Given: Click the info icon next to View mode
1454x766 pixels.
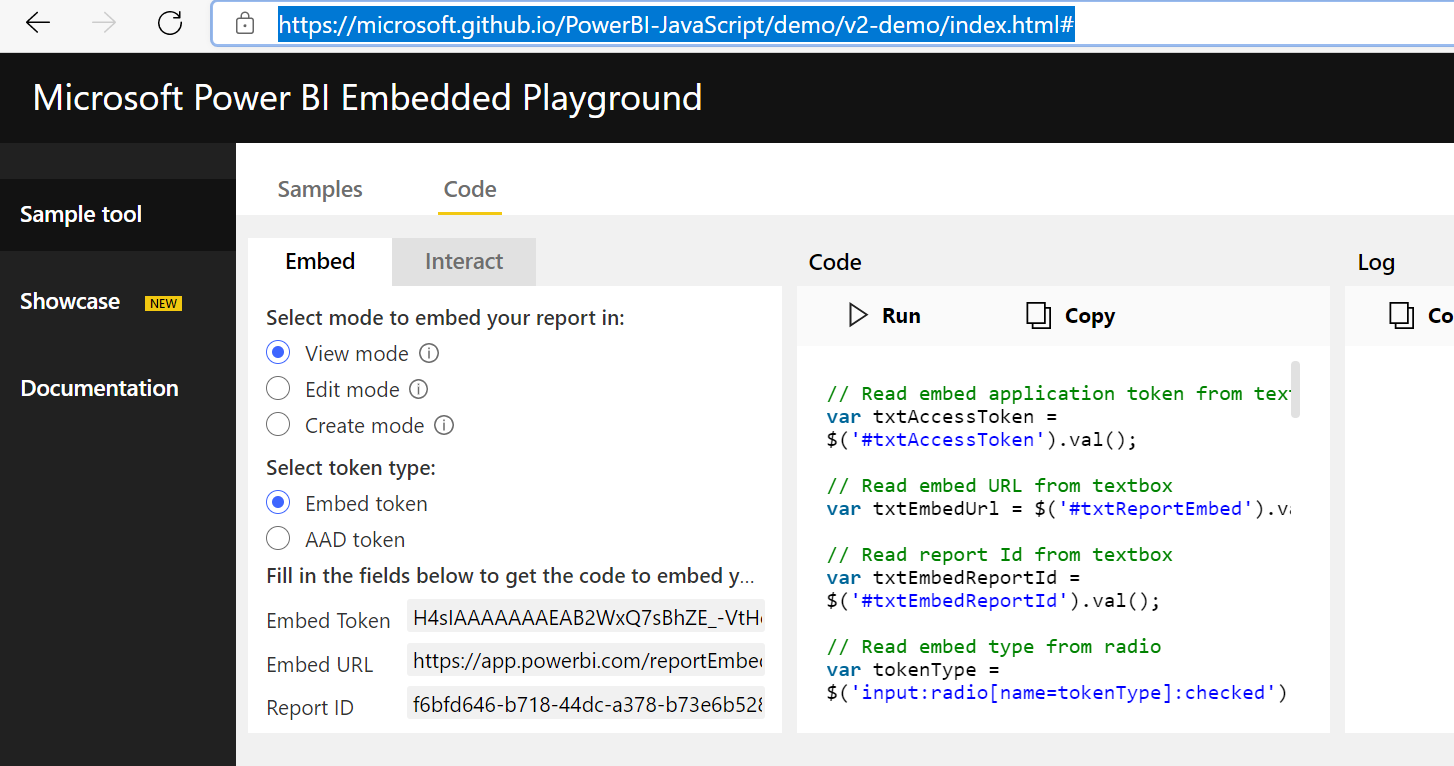Looking at the screenshot, I should click(x=429, y=353).
